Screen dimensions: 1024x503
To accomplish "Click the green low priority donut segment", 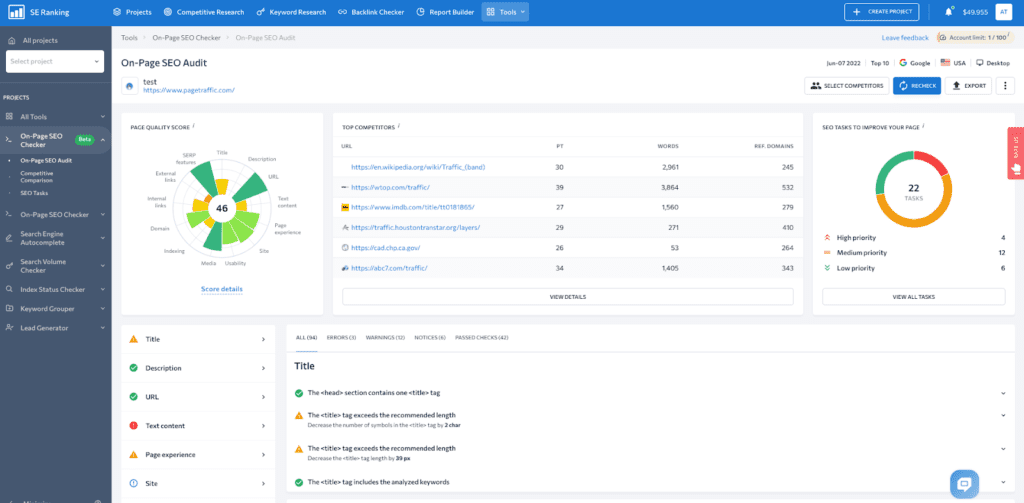I will (888, 169).
